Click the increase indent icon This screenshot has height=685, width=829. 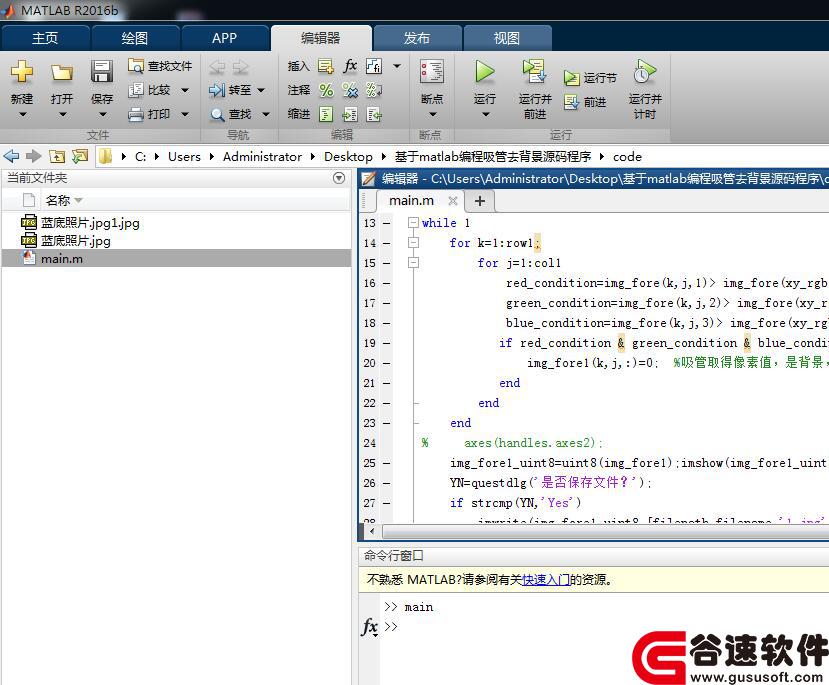pos(350,114)
